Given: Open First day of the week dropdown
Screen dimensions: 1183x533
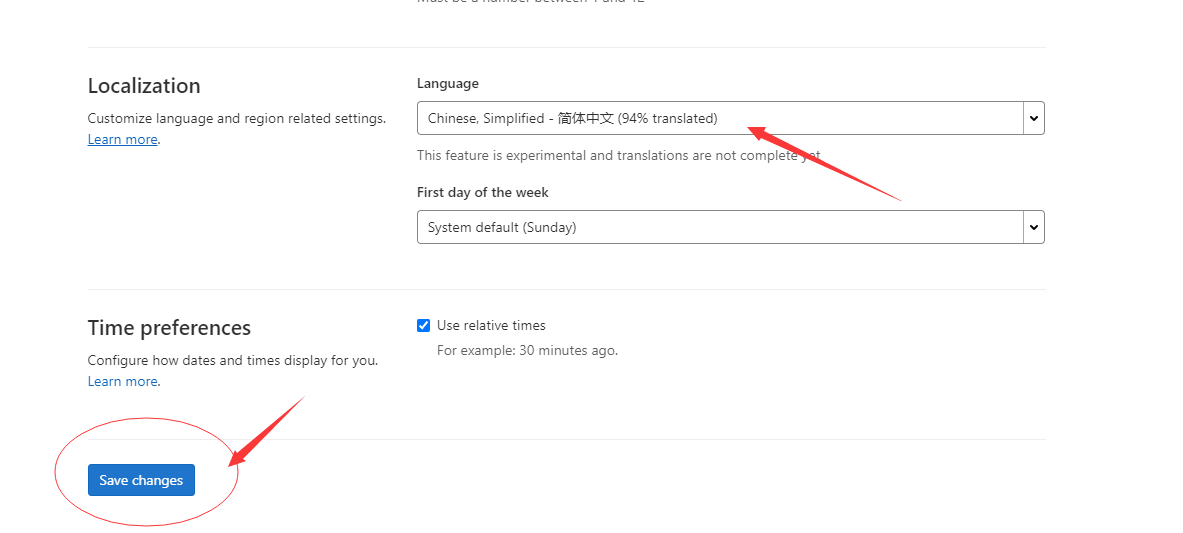Looking at the screenshot, I should (730, 226).
